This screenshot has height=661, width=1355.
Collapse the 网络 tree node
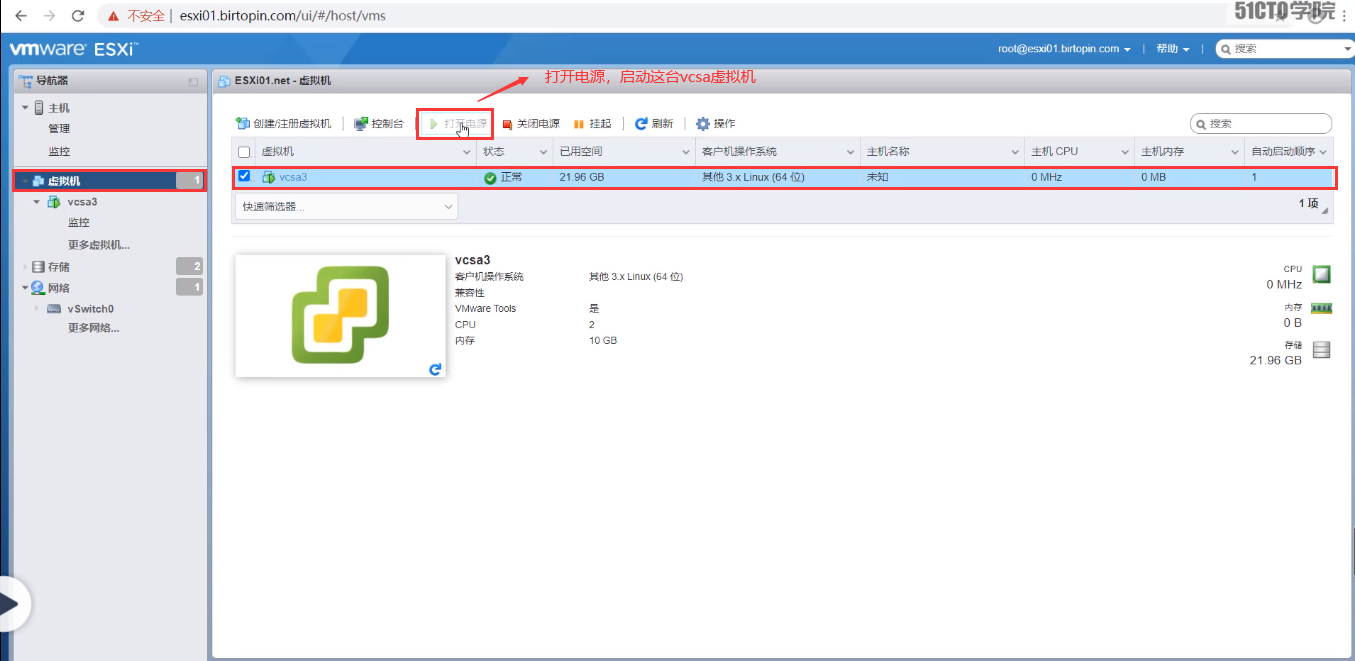(25, 287)
